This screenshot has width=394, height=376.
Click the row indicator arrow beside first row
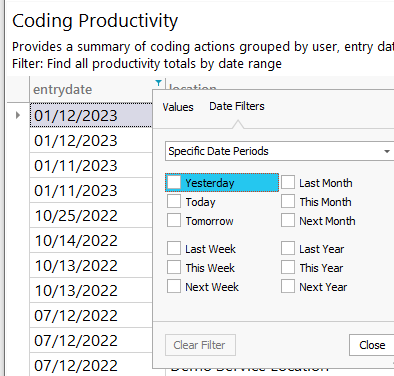tap(18, 115)
